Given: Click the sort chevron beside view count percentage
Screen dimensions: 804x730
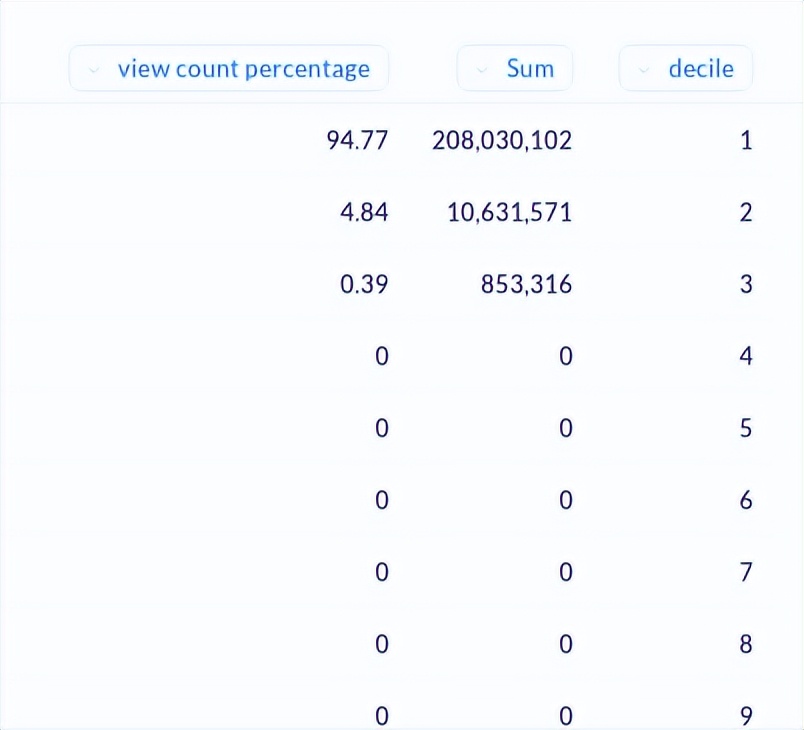Looking at the screenshot, I should 94,70.
